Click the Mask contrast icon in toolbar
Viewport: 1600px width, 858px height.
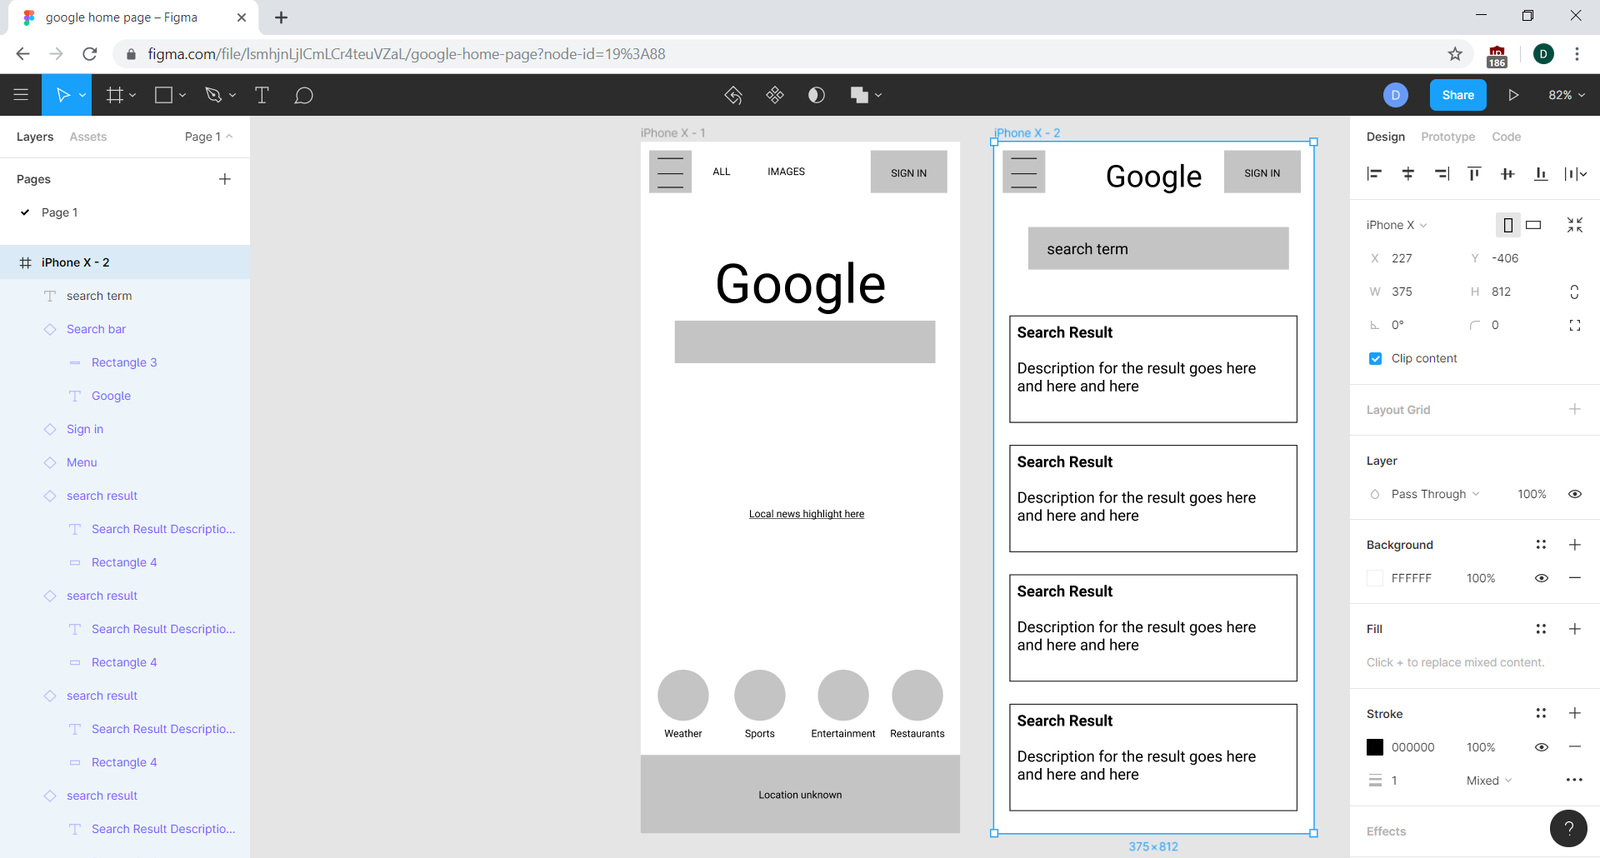816,95
